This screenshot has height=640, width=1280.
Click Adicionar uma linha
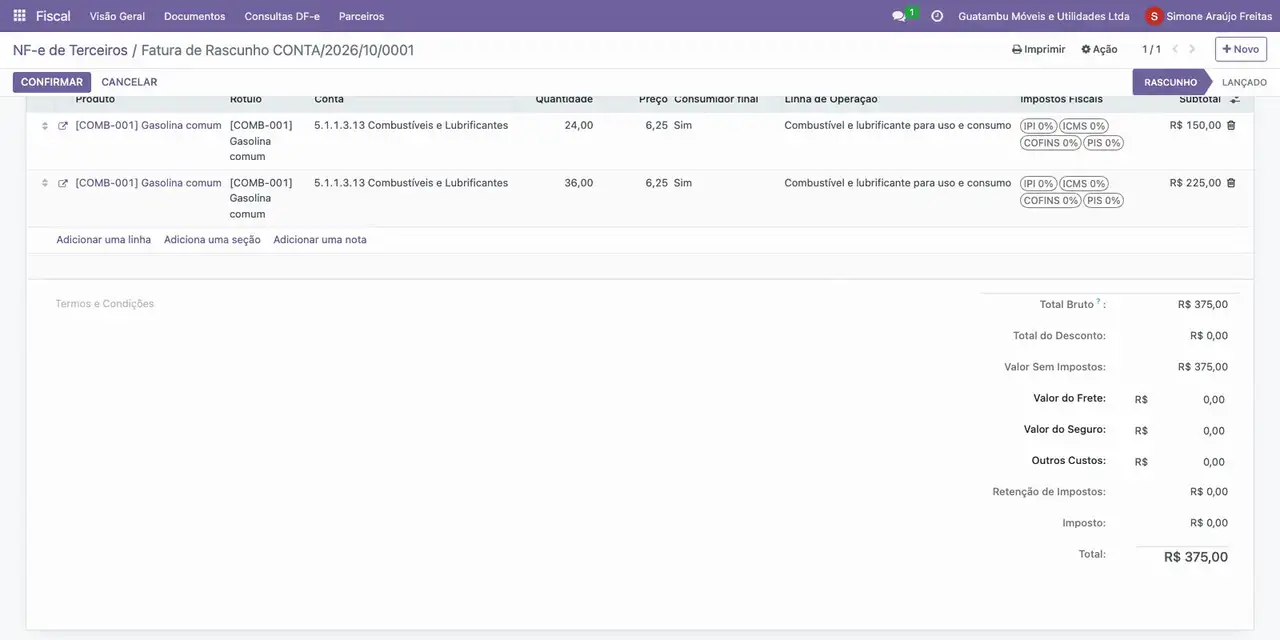[x=104, y=240]
